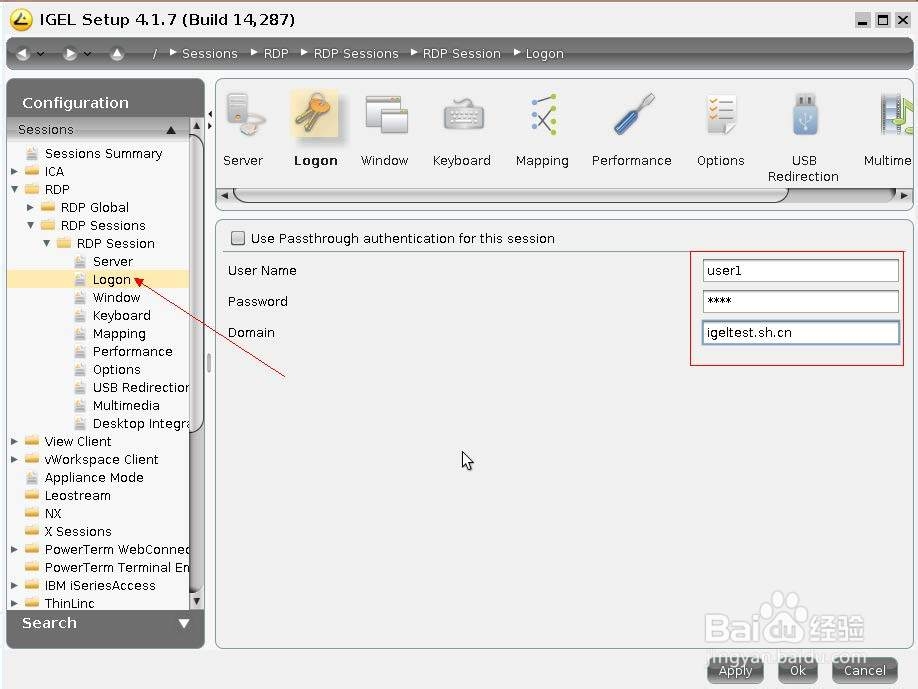Click the Ok button
The width and height of the screenshot is (918, 689).
tap(797, 670)
